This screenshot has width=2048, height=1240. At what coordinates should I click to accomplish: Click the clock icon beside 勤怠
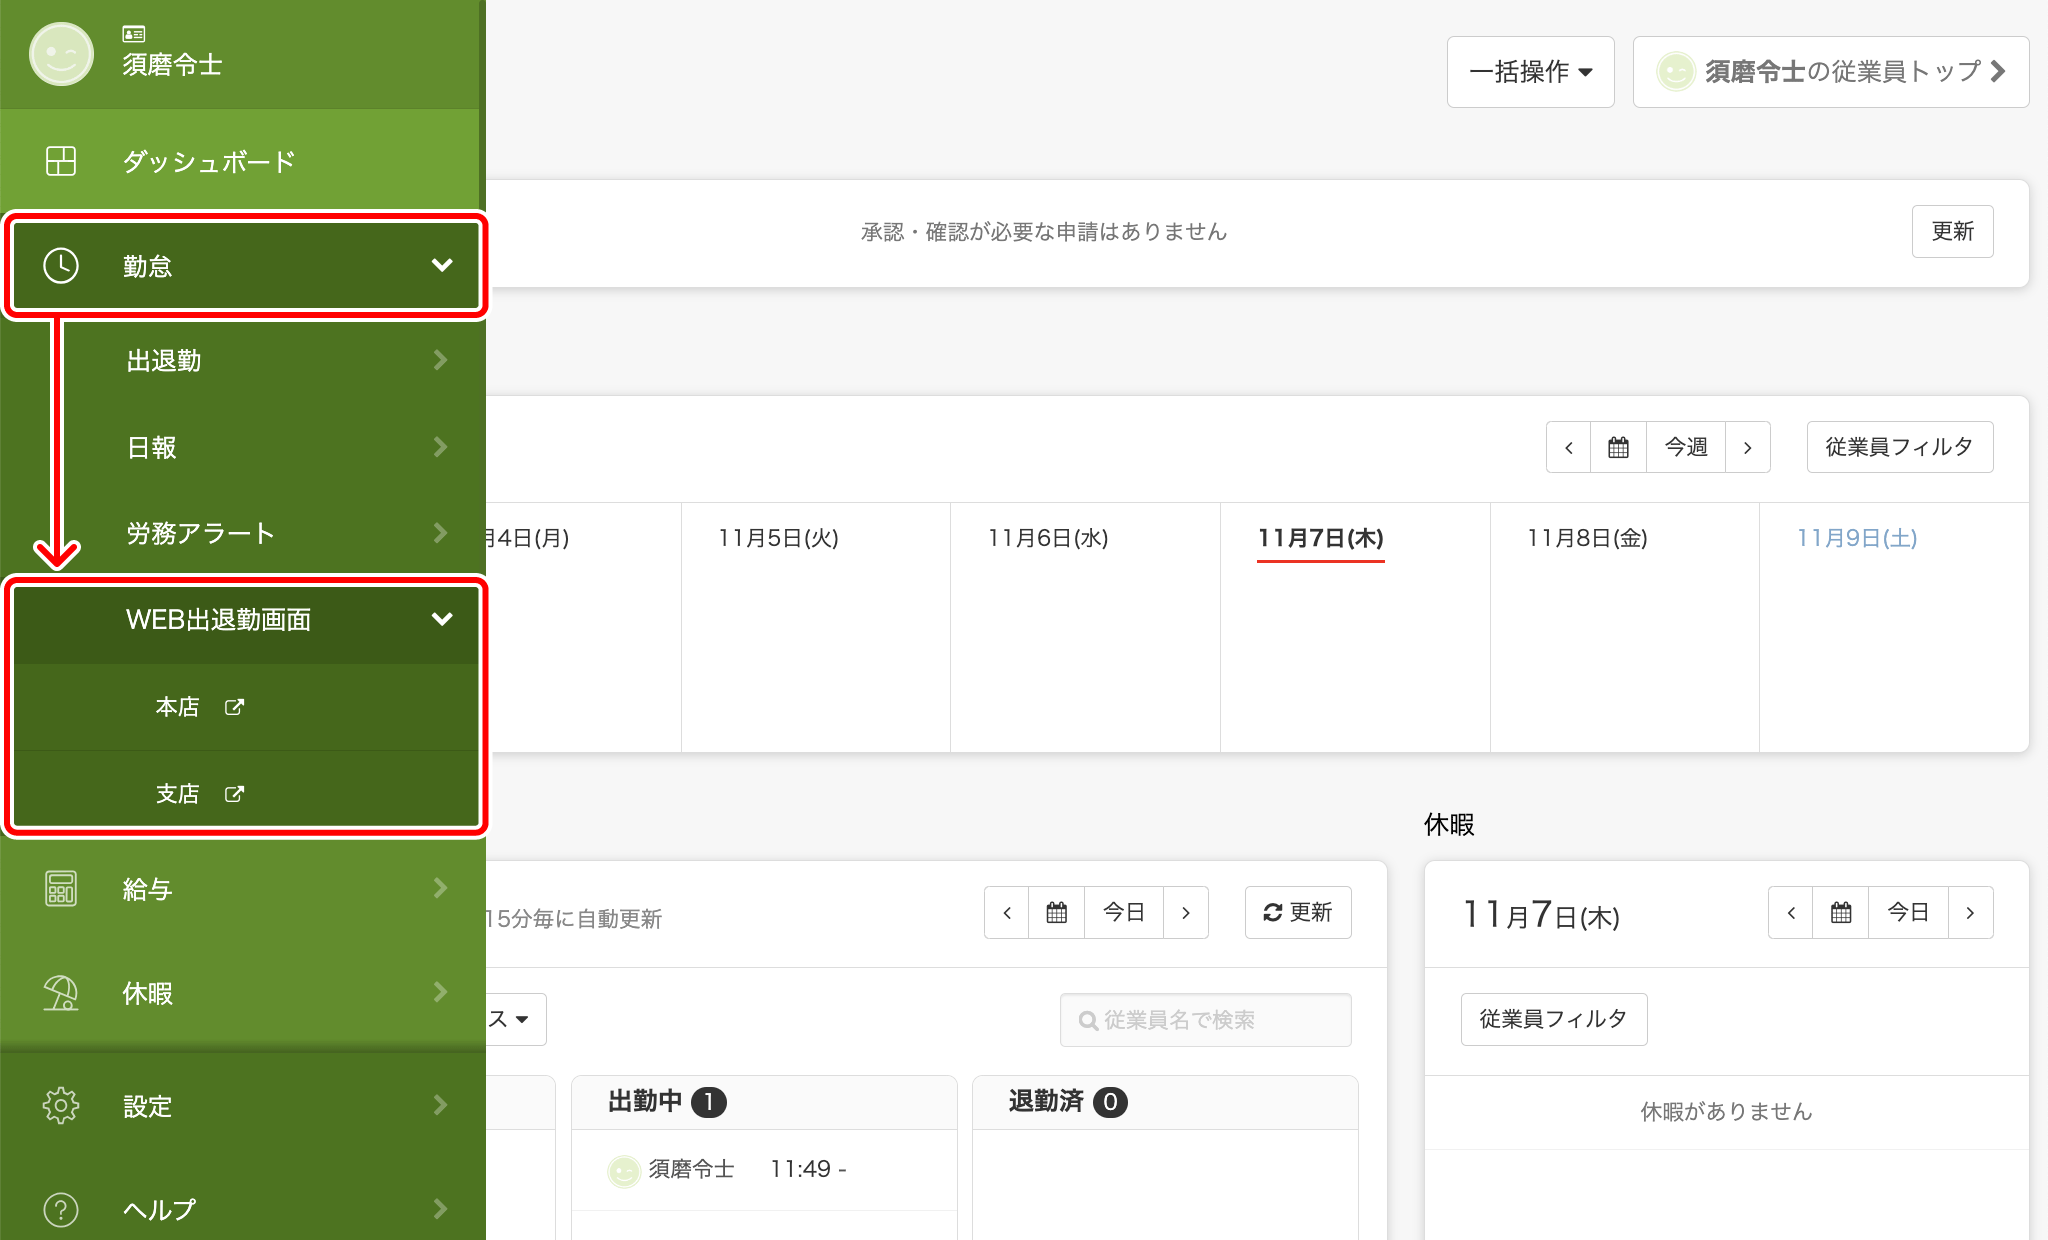pos(61,266)
